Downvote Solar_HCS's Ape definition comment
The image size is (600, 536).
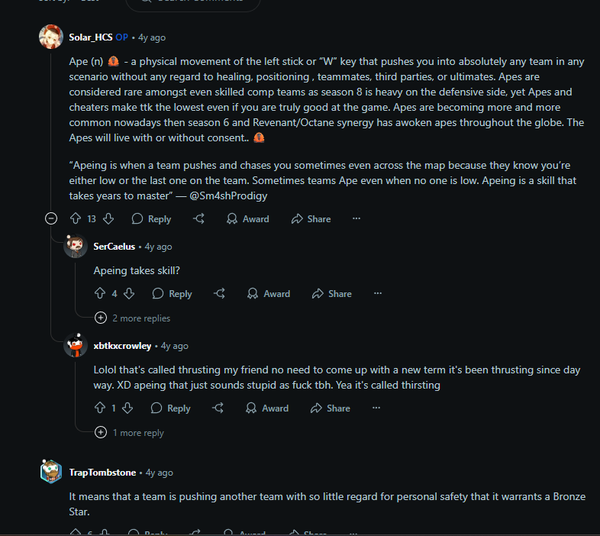[x=106, y=219]
